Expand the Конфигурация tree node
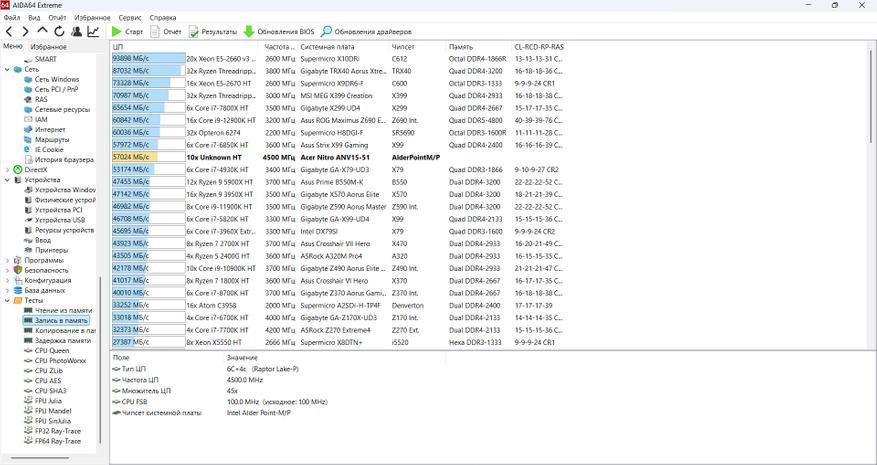Screen dimensions: 877x465 (7, 280)
